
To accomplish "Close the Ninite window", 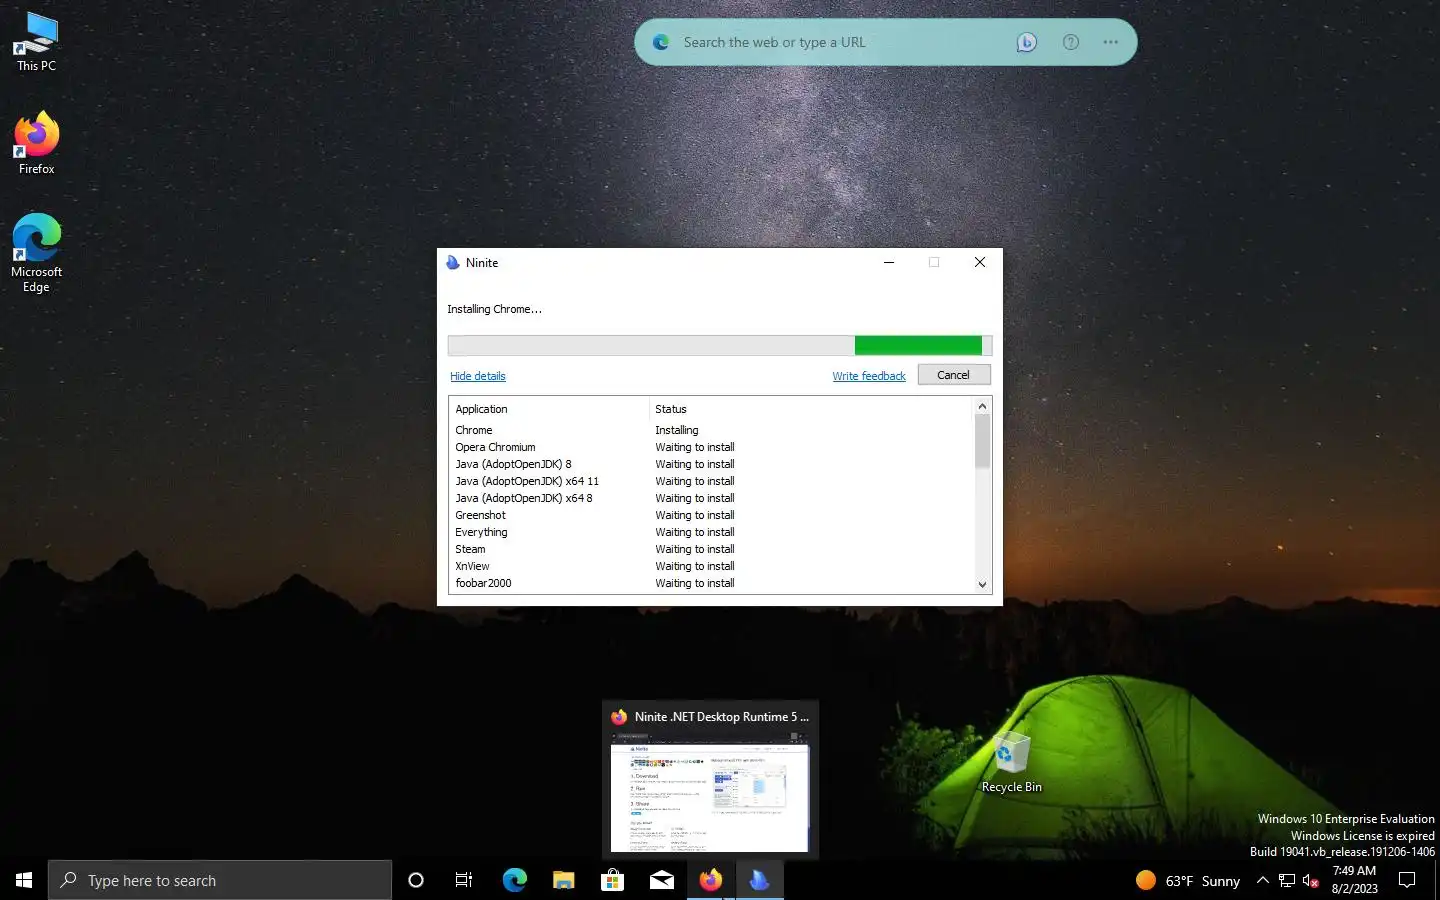I will click(980, 262).
